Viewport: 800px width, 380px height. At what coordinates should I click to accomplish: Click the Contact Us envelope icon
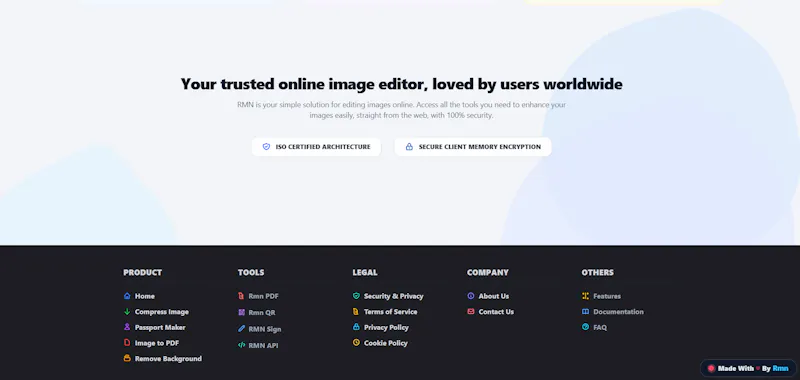(x=470, y=312)
